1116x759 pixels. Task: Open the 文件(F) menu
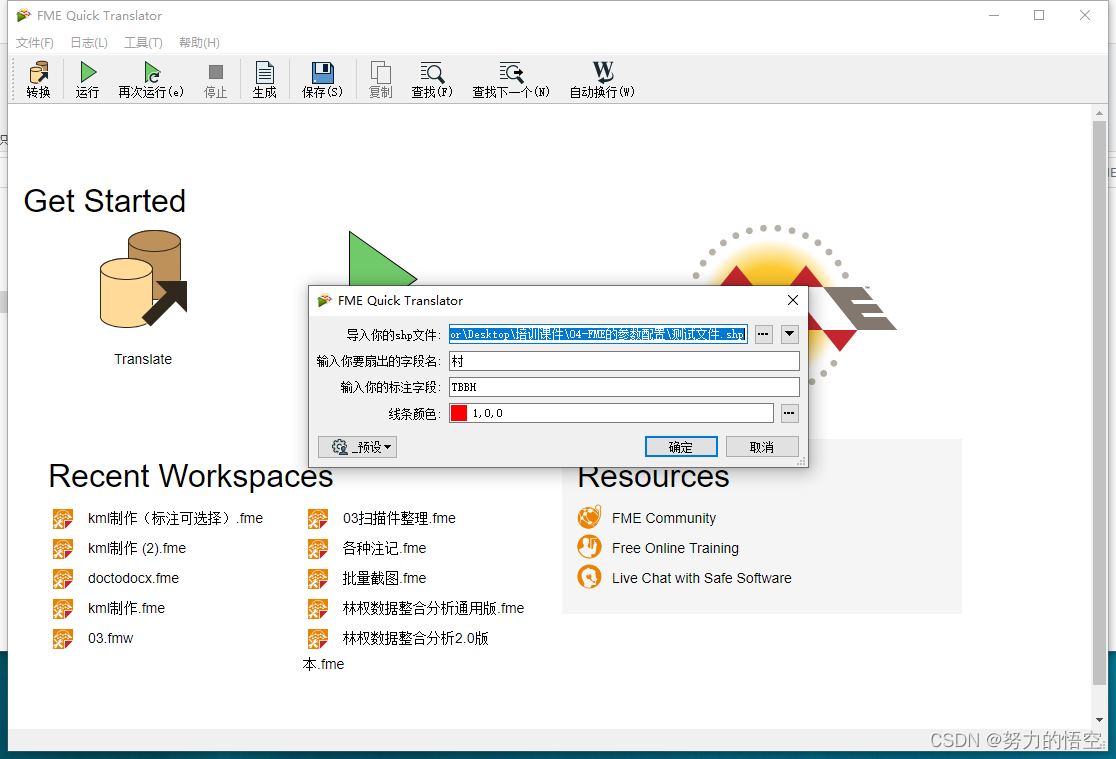[x=35, y=43]
